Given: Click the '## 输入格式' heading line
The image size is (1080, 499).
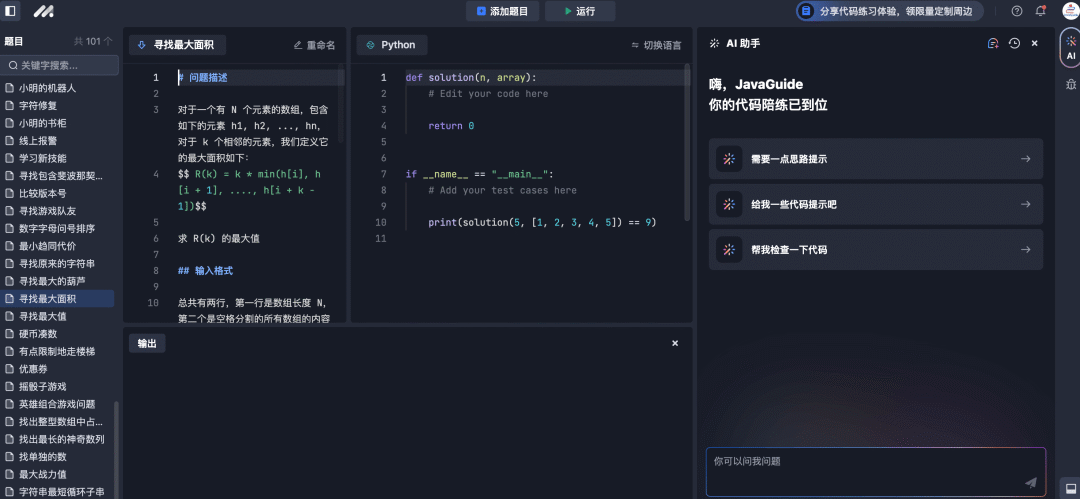Looking at the screenshot, I should (x=205, y=271).
